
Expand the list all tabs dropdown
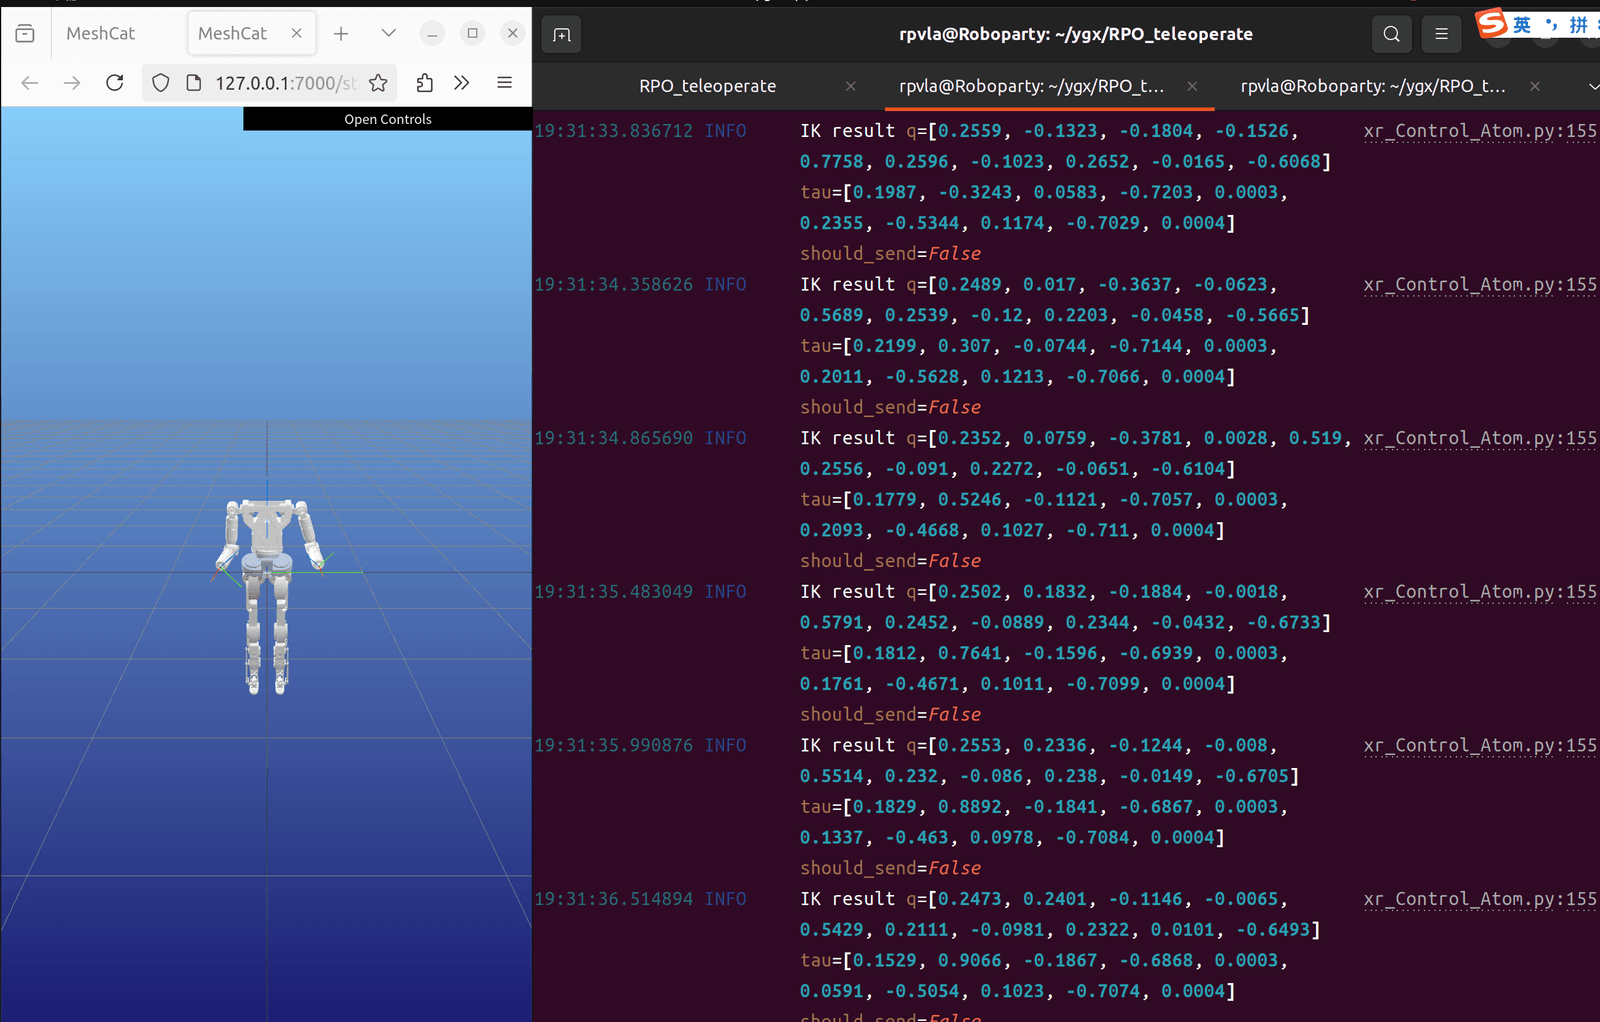(389, 33)
